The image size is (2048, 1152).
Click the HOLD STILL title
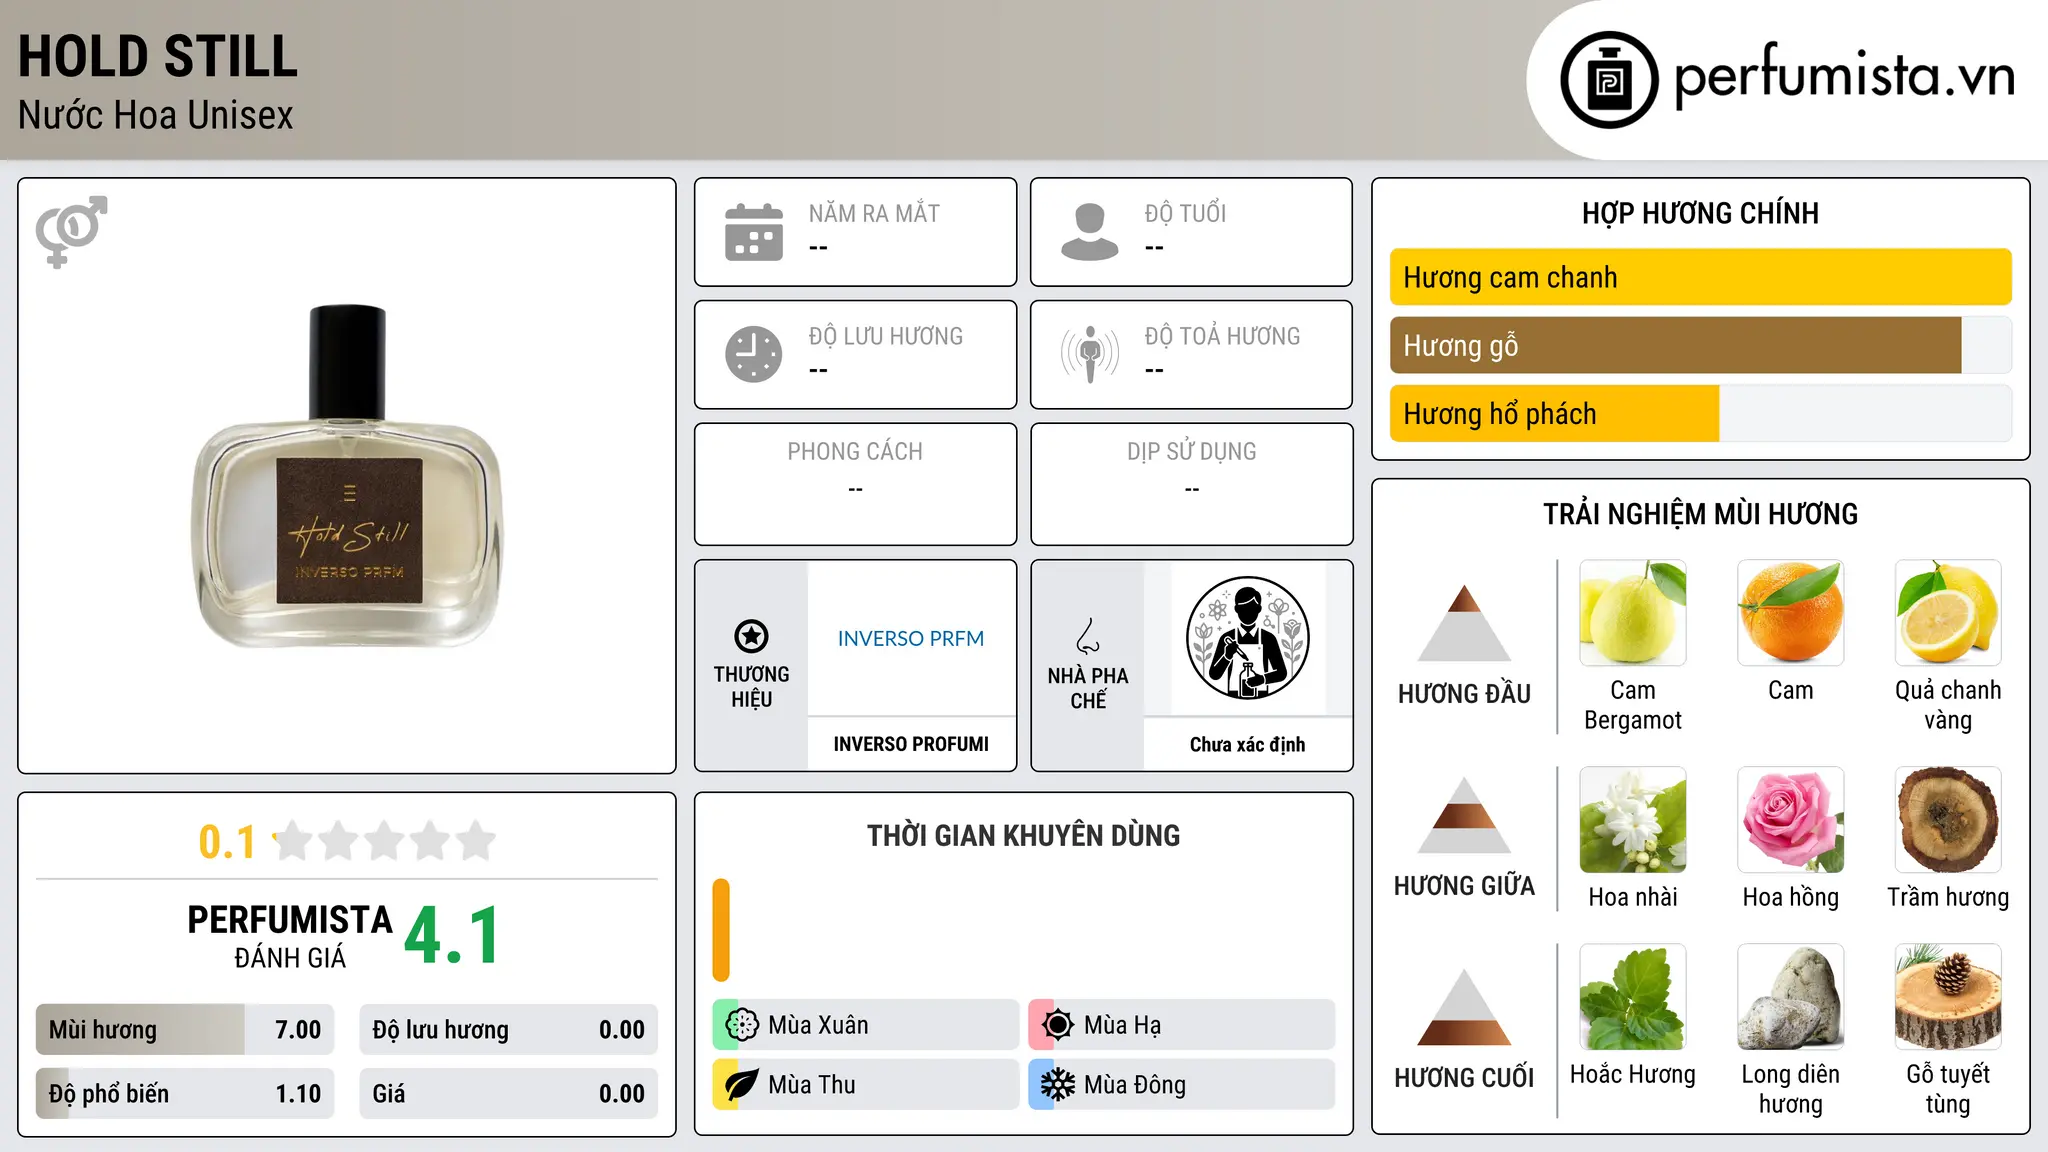[158, 56]
